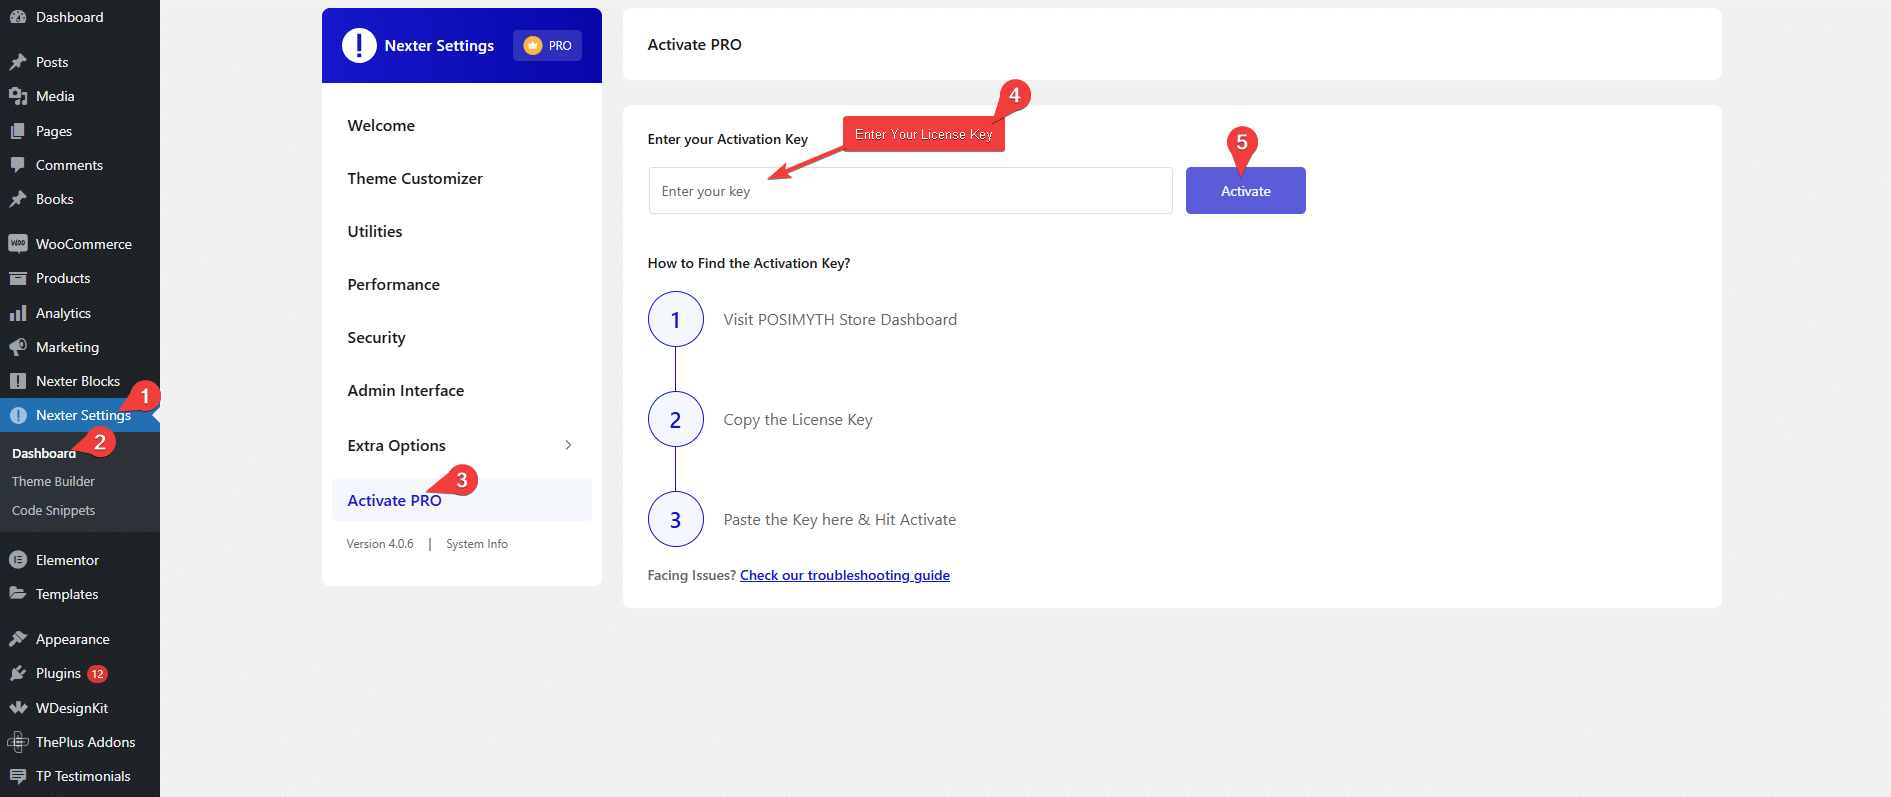Click the Nexter Blocks icon
1891x797 pixels.
point(18,381)
